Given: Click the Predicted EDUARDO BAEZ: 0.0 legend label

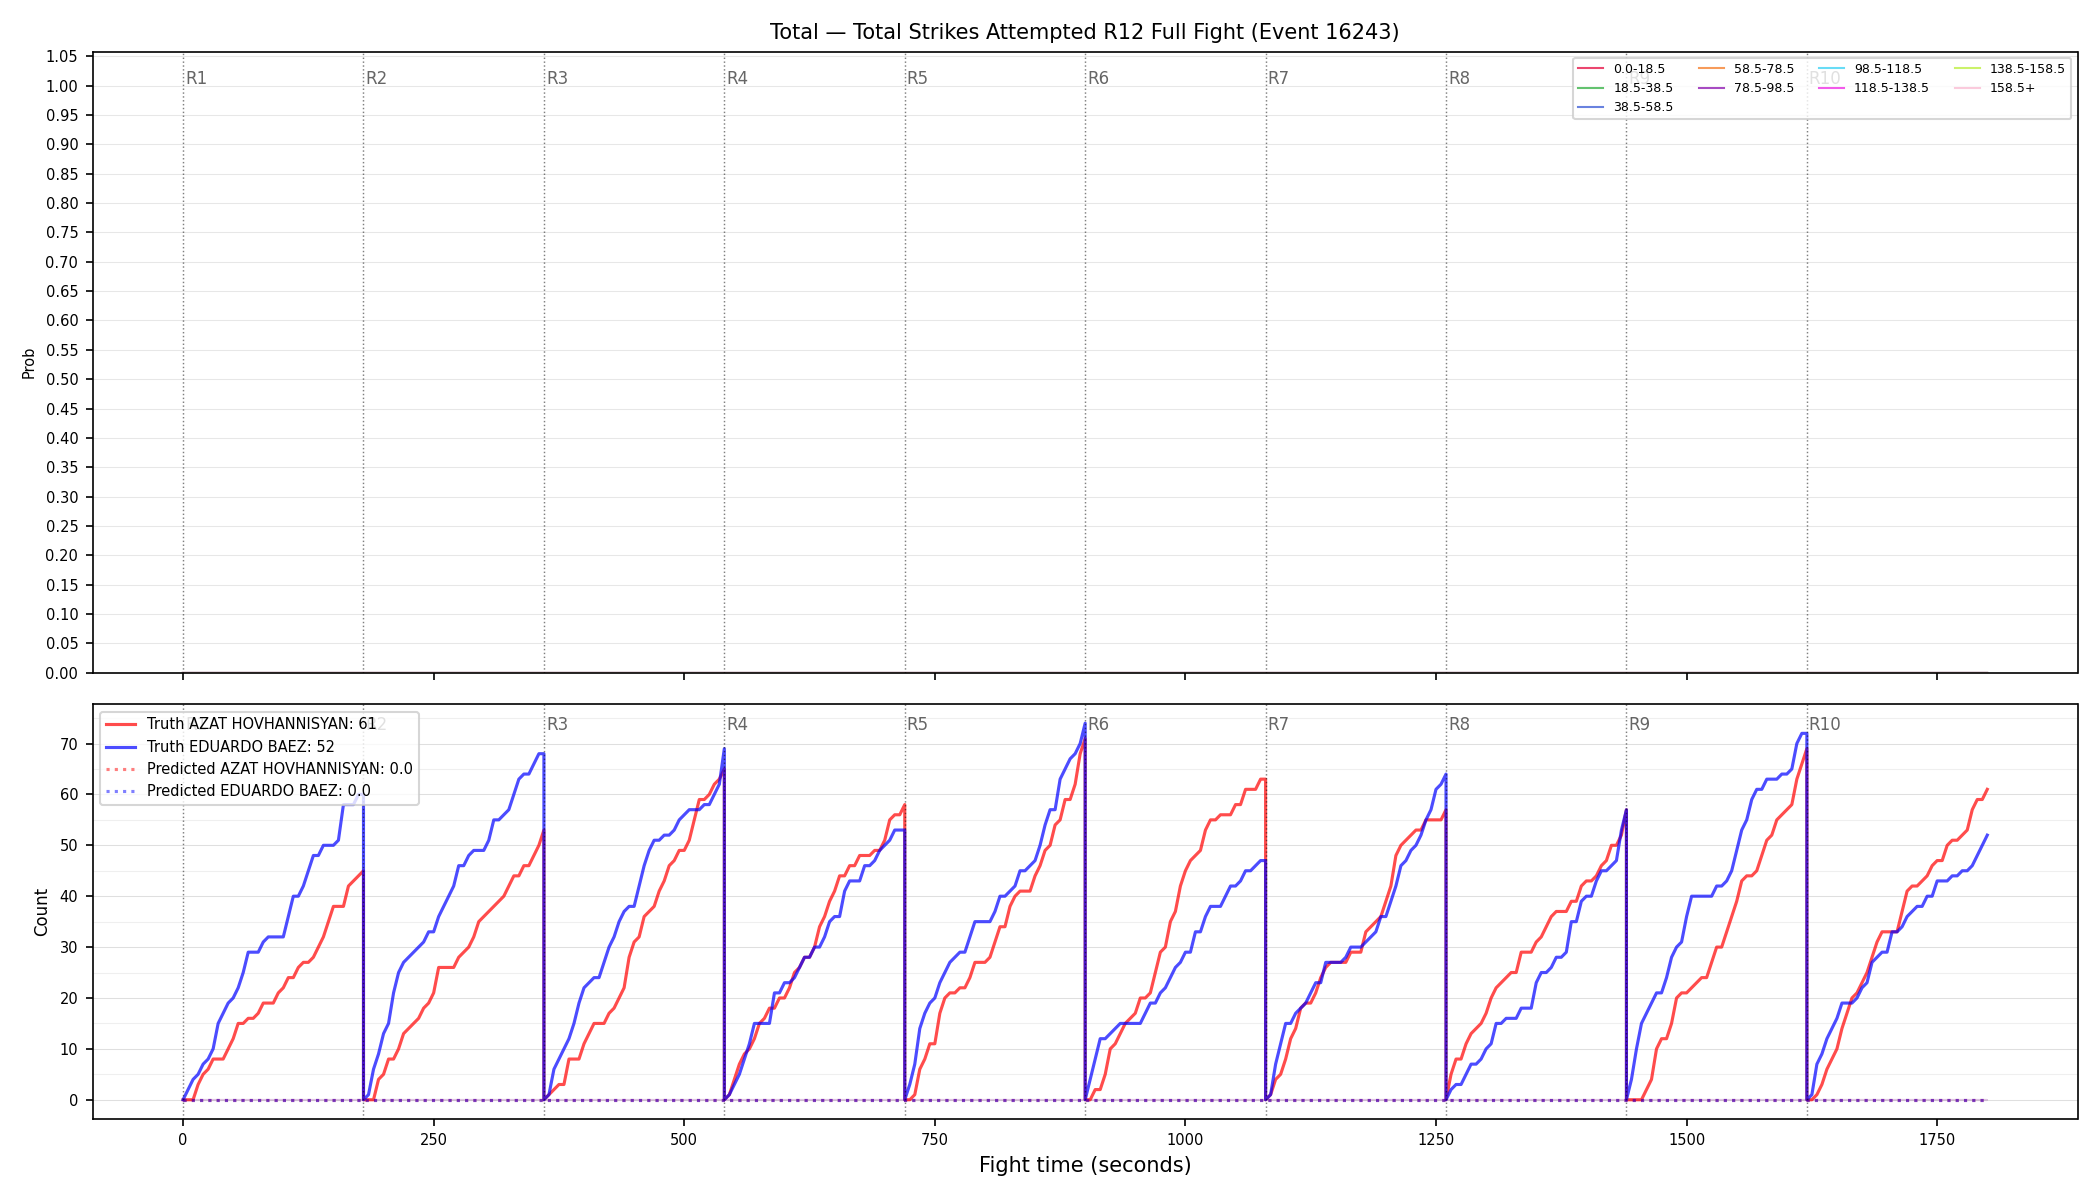Looking at the screenshot, I should click(x=258, y=791).
